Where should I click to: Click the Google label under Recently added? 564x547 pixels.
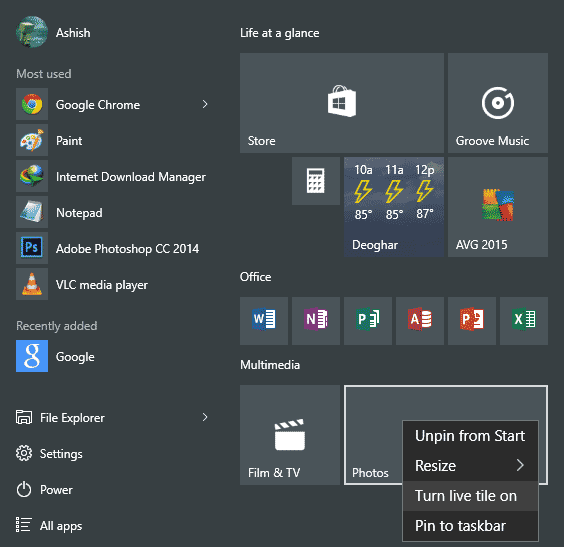pyautogui.click(x=75, y=357)
